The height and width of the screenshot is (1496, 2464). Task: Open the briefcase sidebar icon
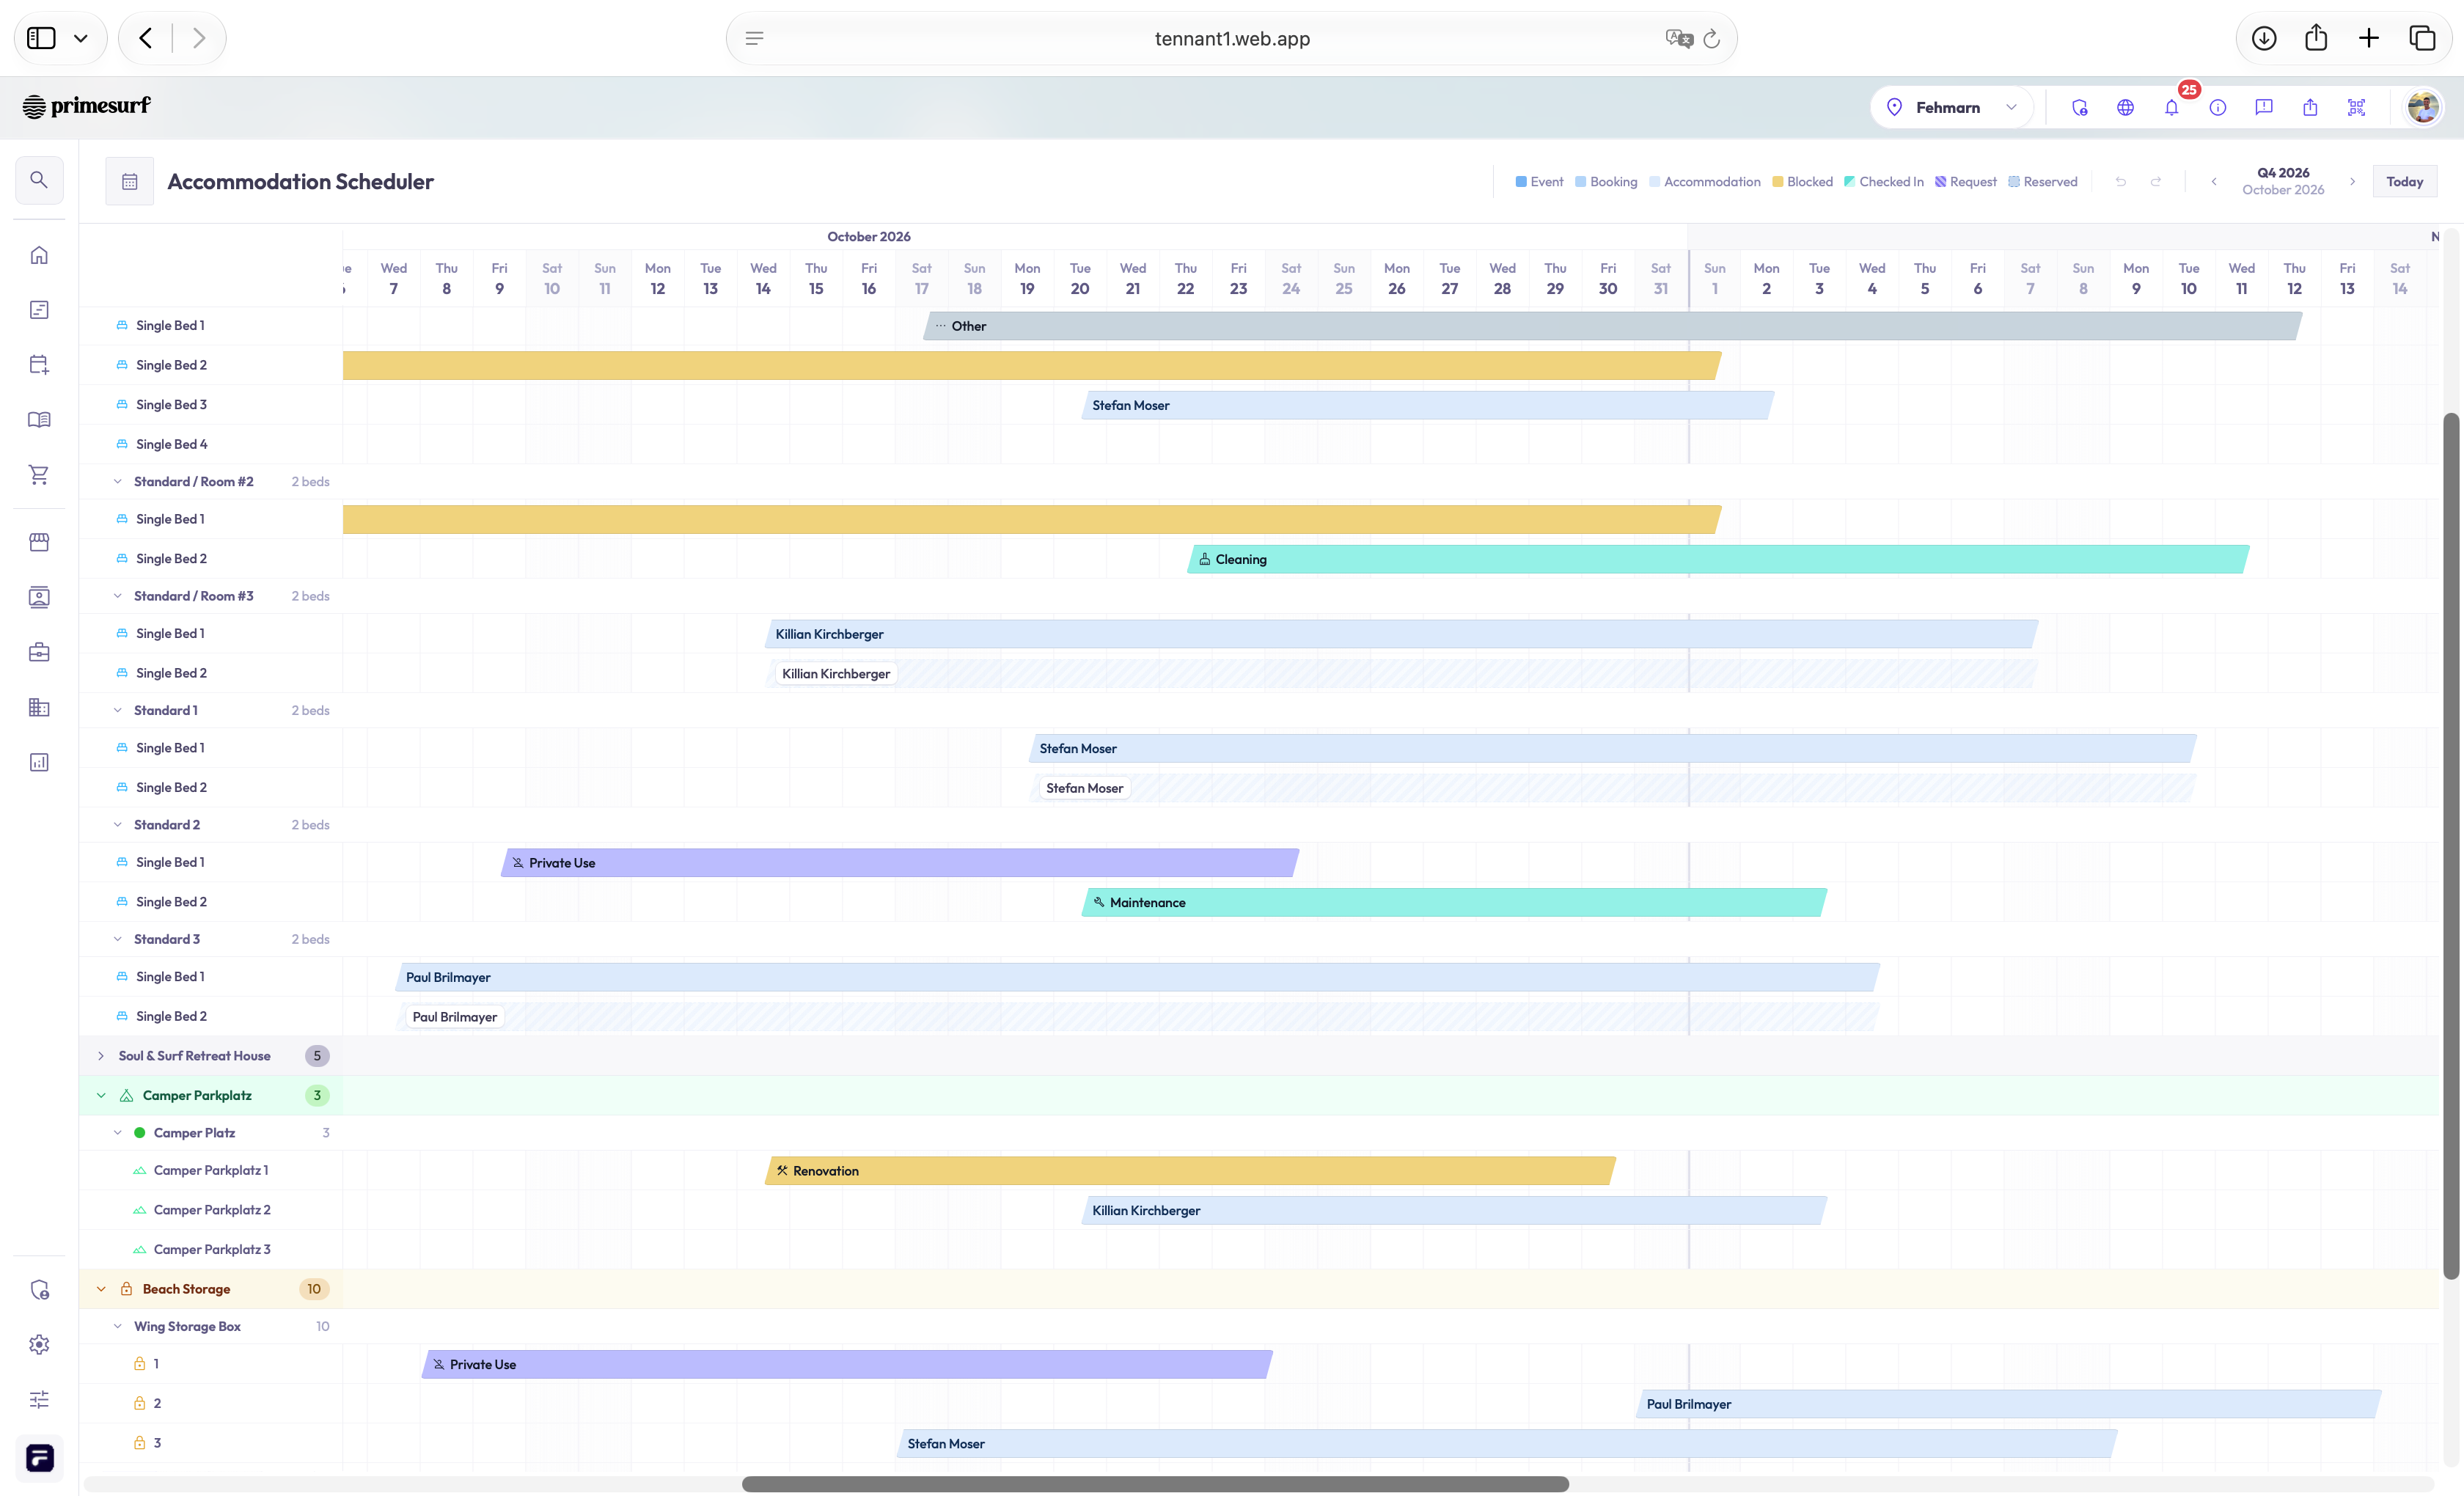click(39, 652)
